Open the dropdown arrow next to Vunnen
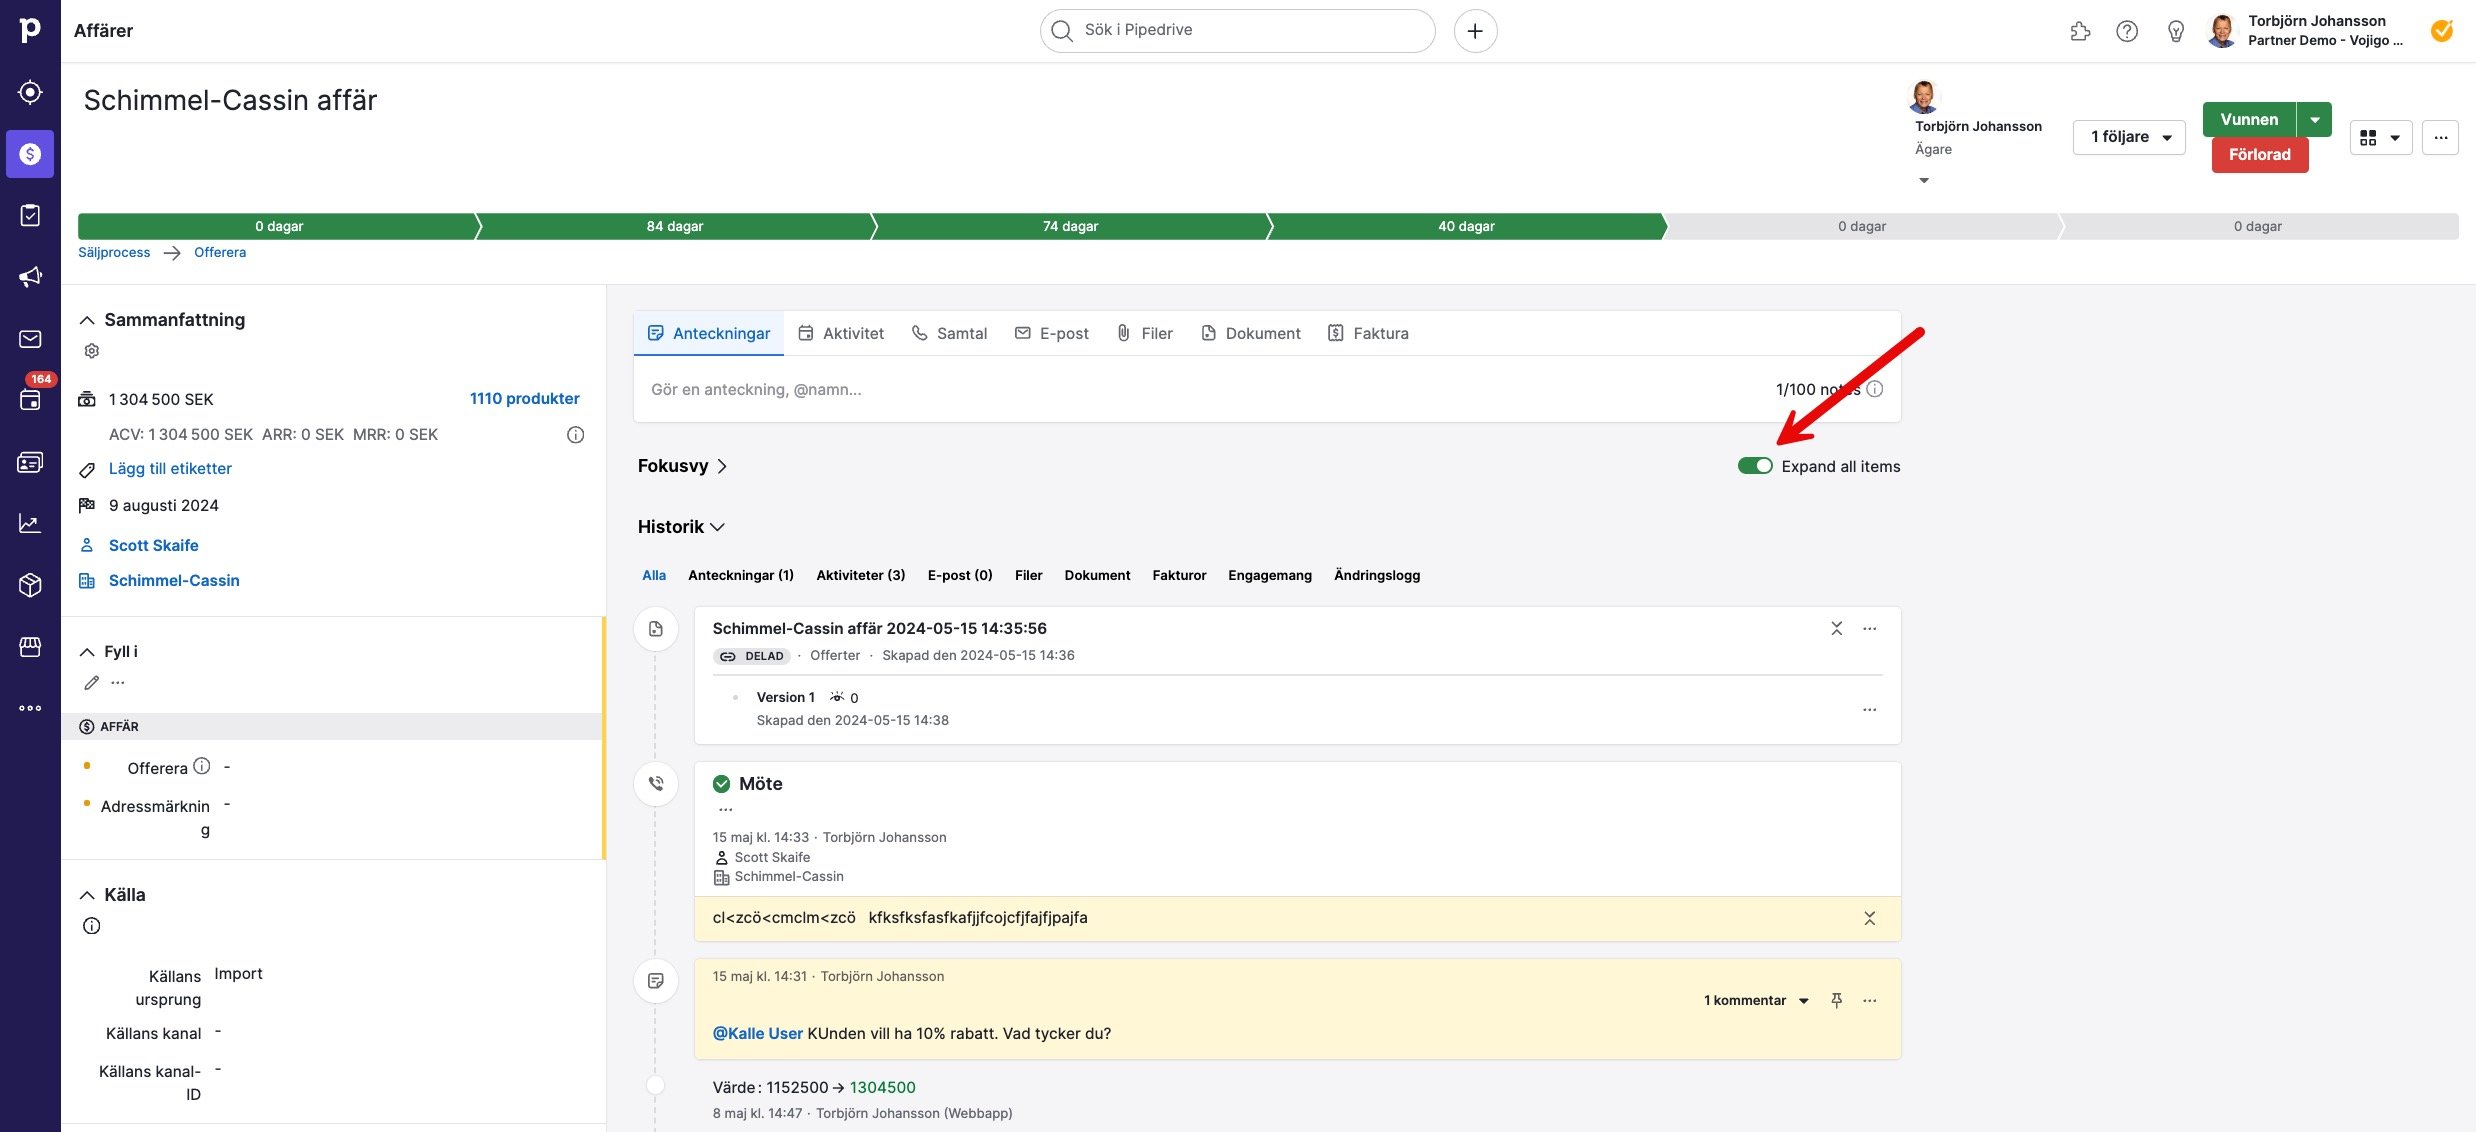 2314,119
